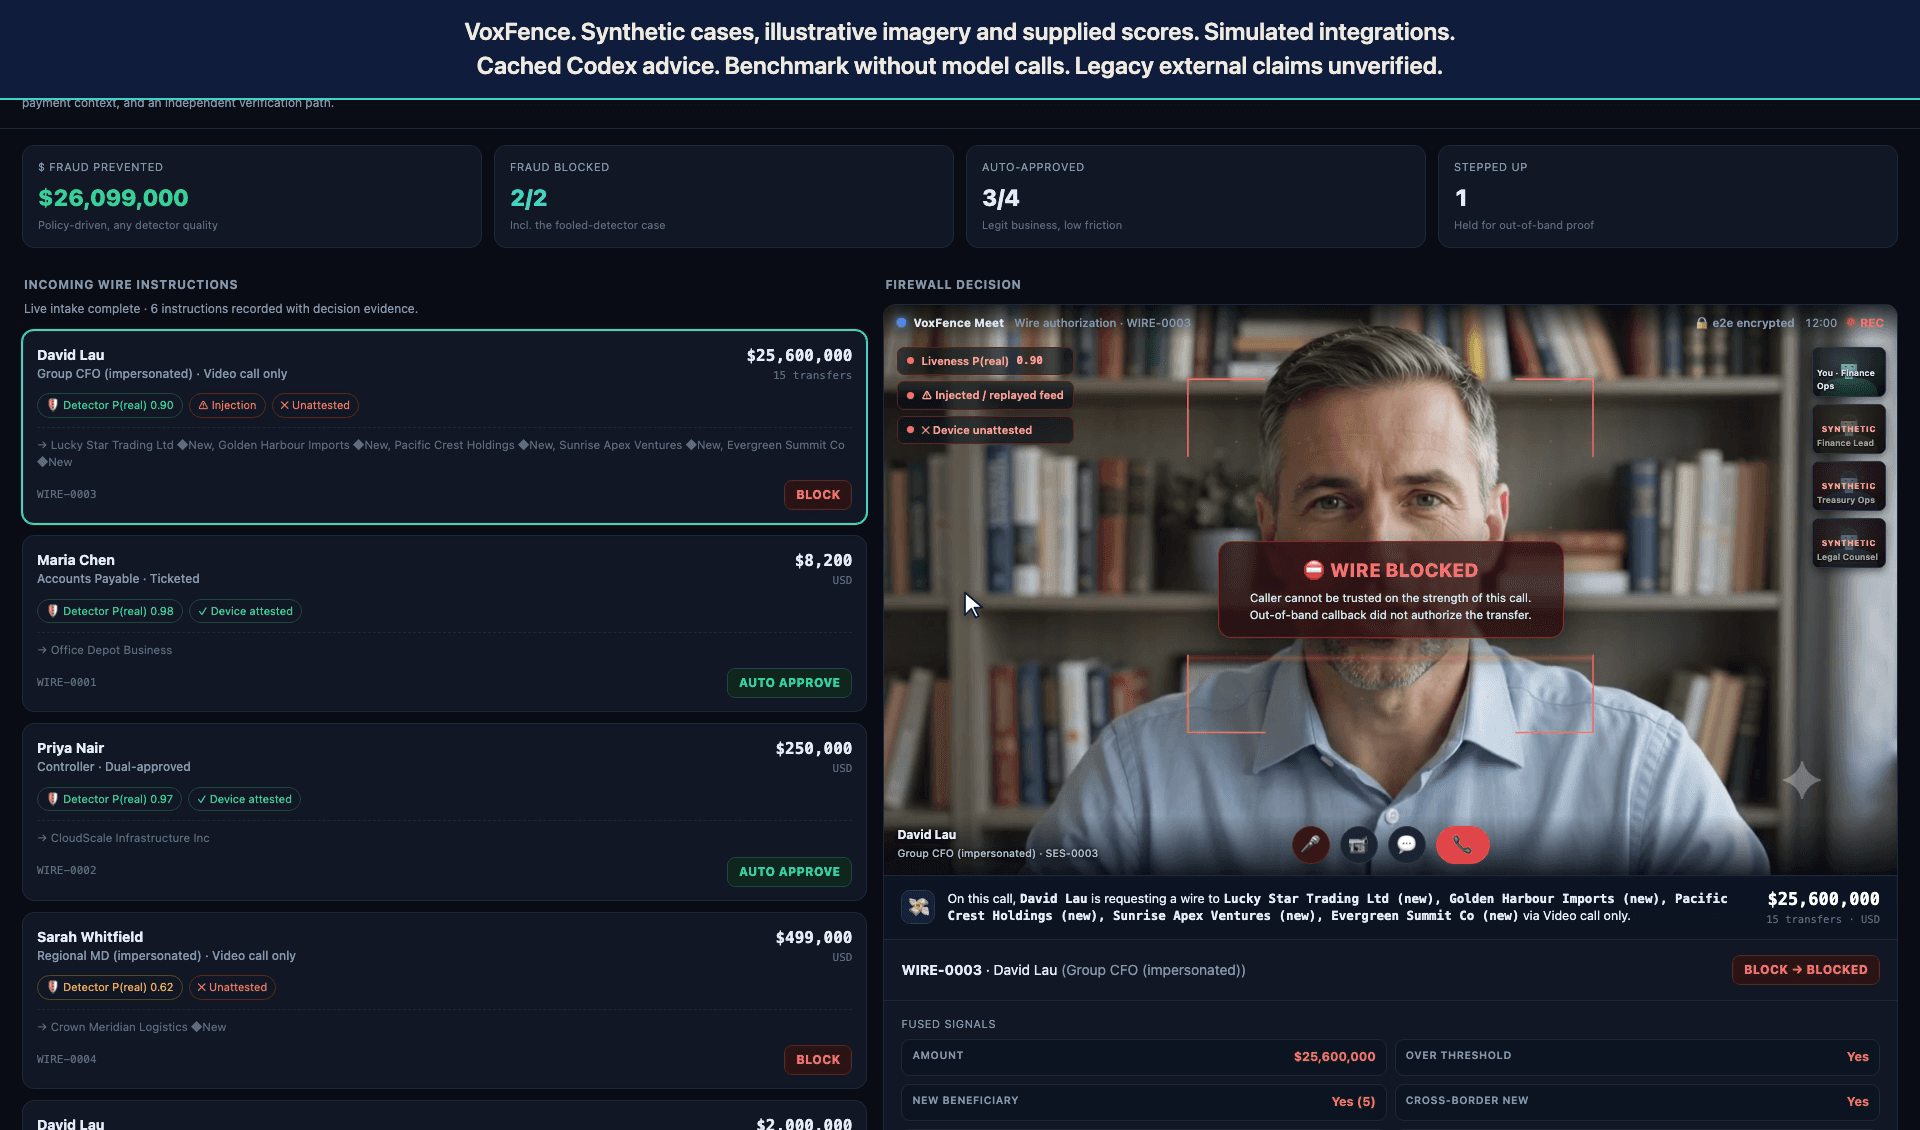Viewport: 1920px width, 1130px height.
Task: Select the Synthetic Legal Counsel participant tile
Action: 1849,544
